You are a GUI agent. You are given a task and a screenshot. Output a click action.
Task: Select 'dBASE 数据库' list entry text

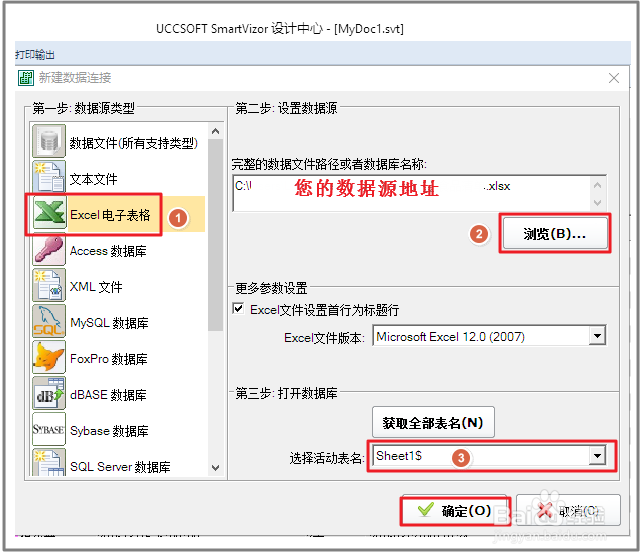108,395
